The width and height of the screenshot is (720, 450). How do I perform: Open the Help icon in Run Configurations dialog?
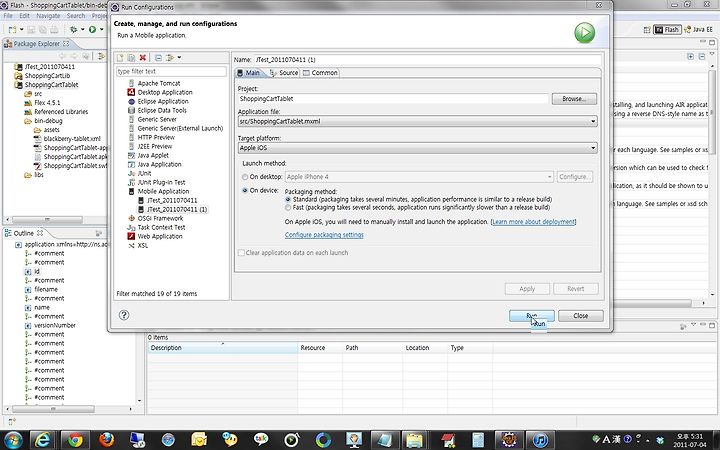click(x=124, y=315)
